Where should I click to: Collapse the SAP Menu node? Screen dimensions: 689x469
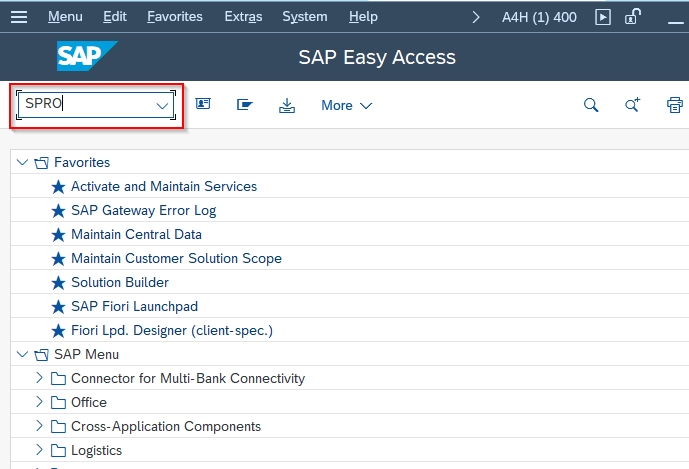coord(23,354)
